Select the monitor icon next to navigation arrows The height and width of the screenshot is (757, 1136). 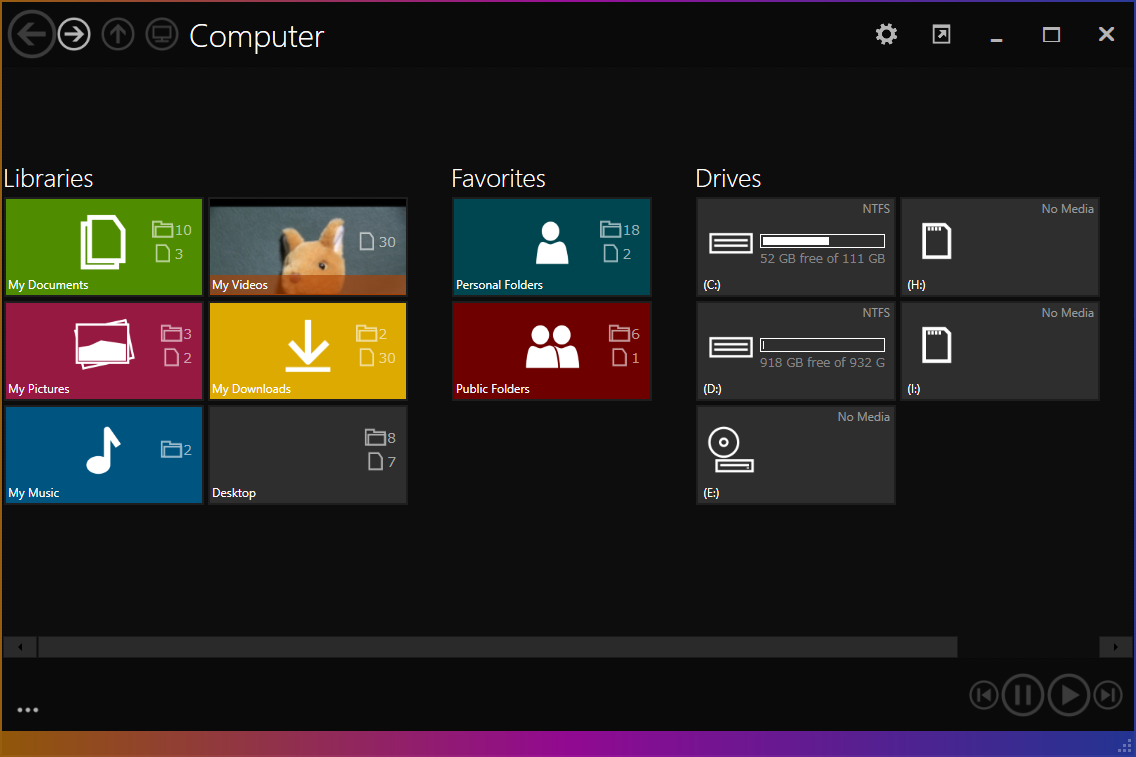[x=161, y=33]
